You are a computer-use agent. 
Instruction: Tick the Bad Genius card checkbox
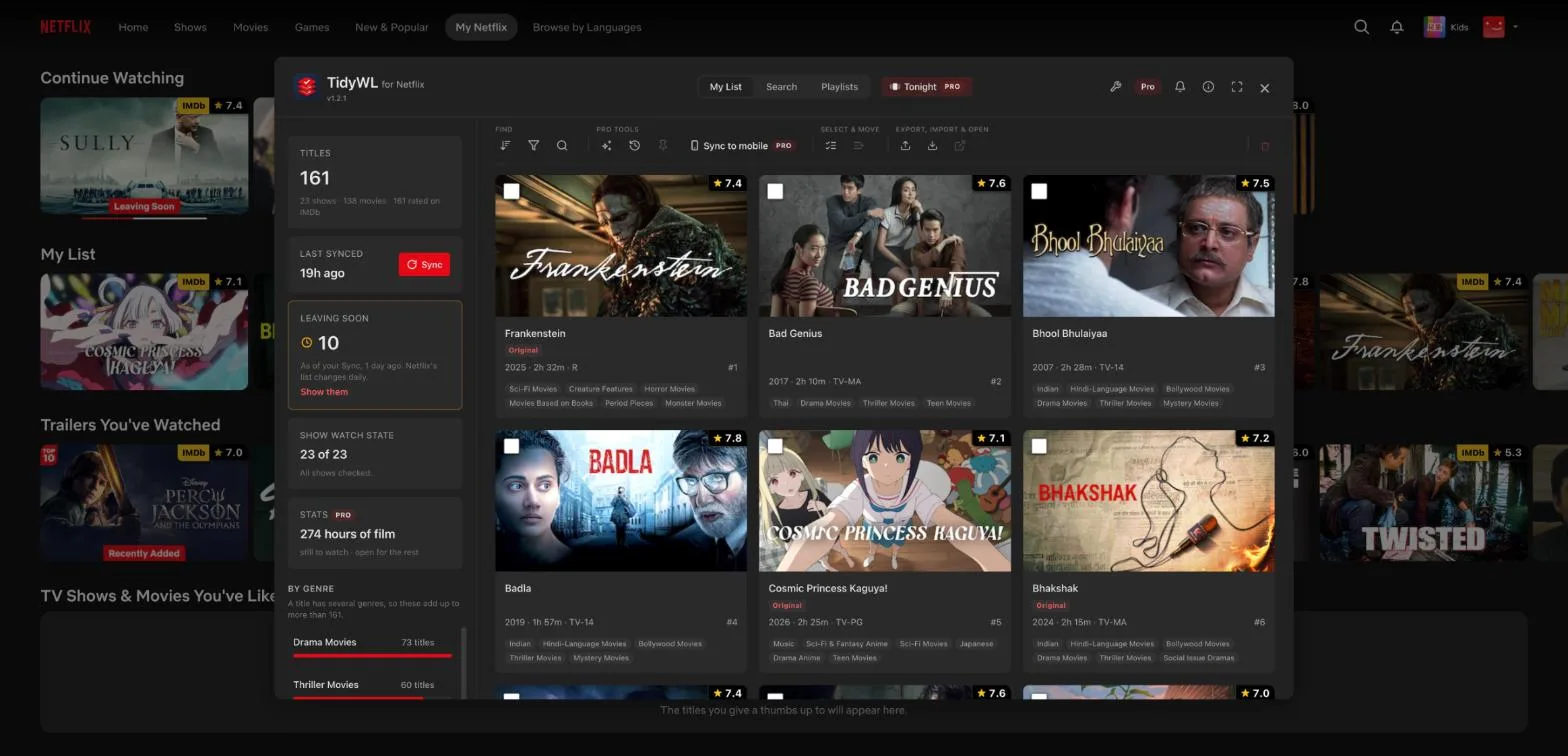(x=775, y=191)
